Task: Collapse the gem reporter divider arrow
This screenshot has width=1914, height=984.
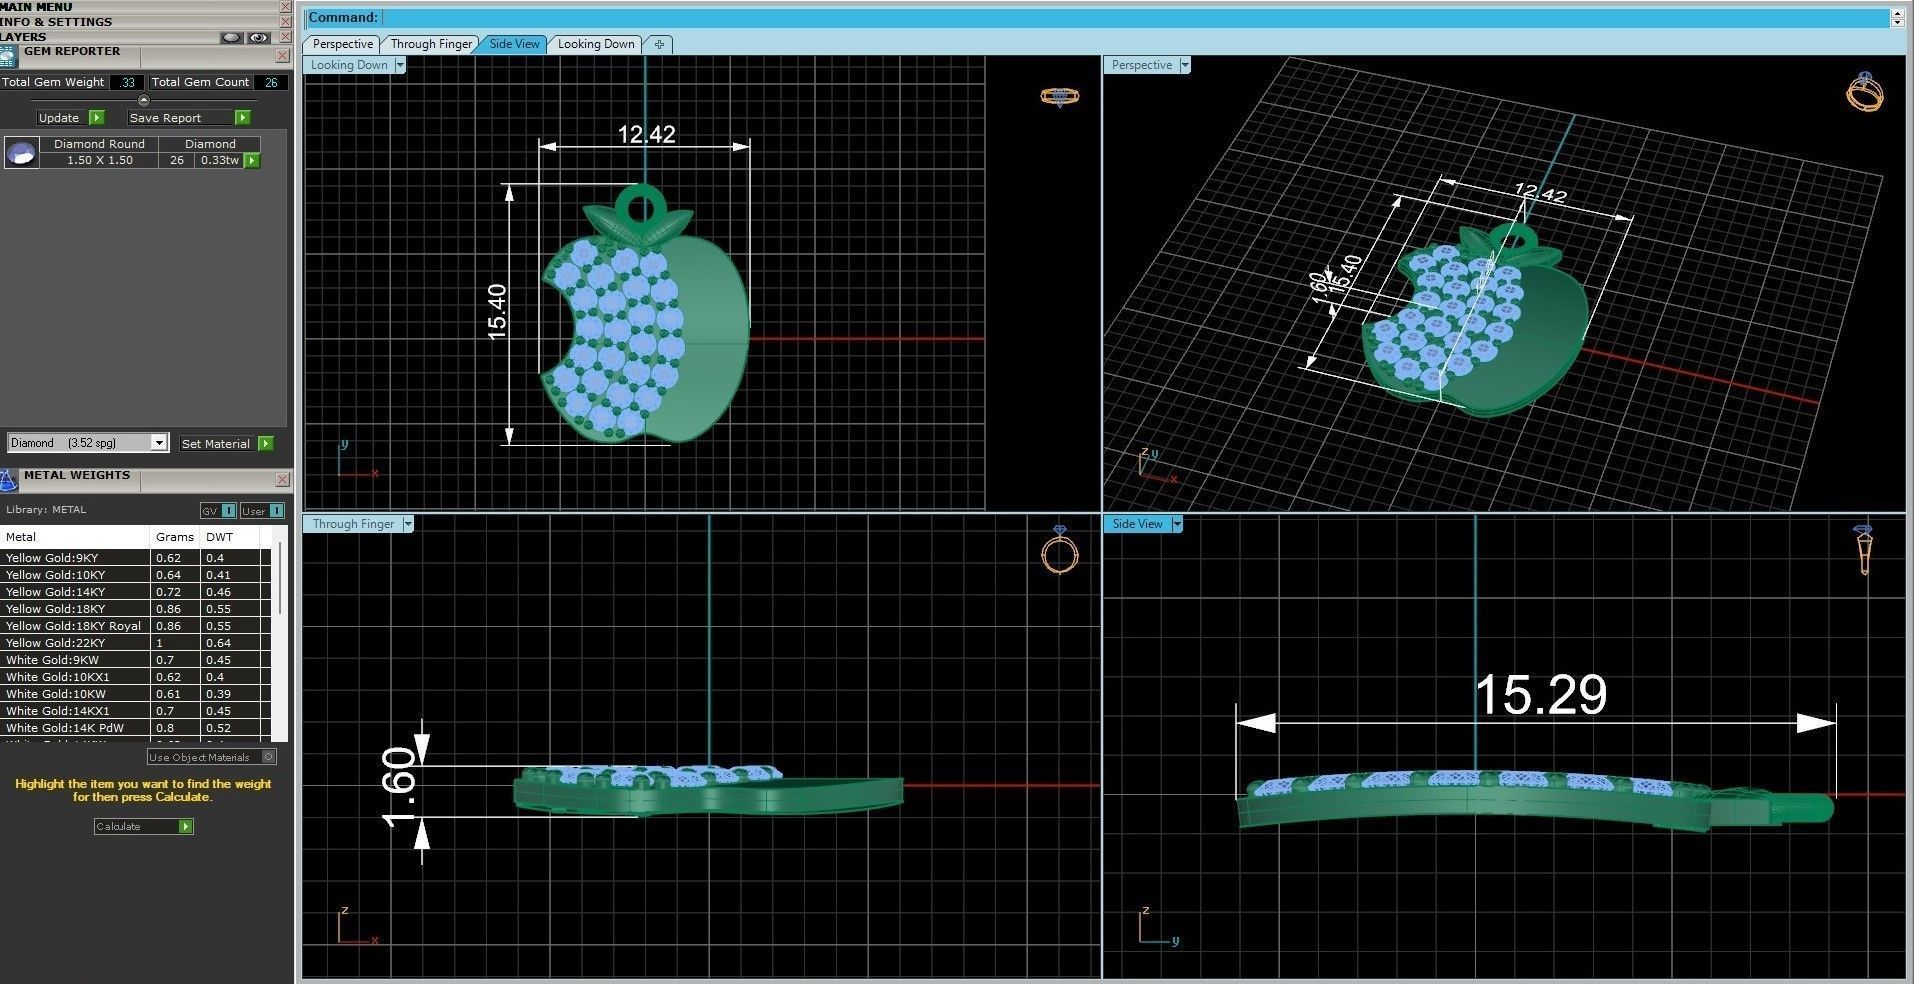Action: (x=143, y=100)
